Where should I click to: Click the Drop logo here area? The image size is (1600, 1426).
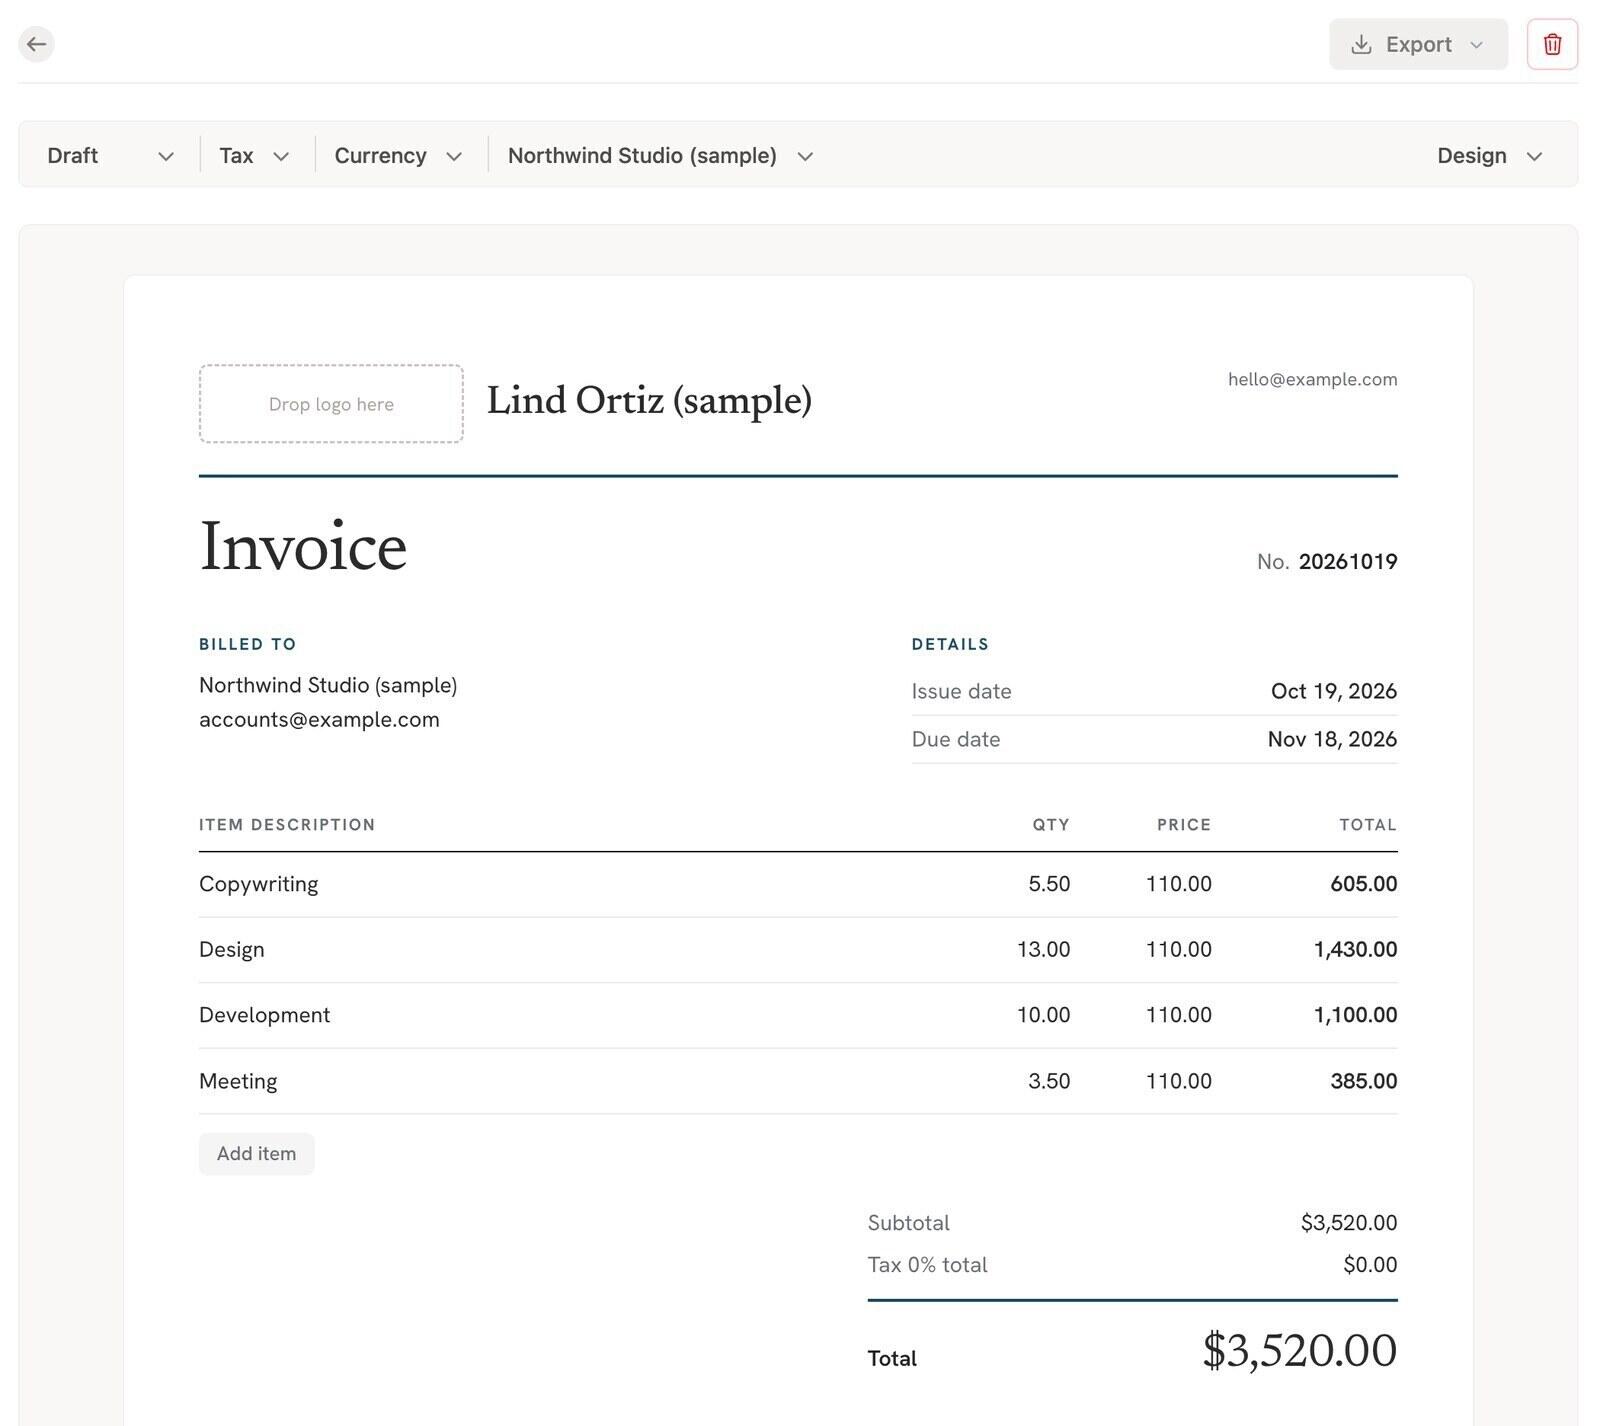[x=331, y=404]
